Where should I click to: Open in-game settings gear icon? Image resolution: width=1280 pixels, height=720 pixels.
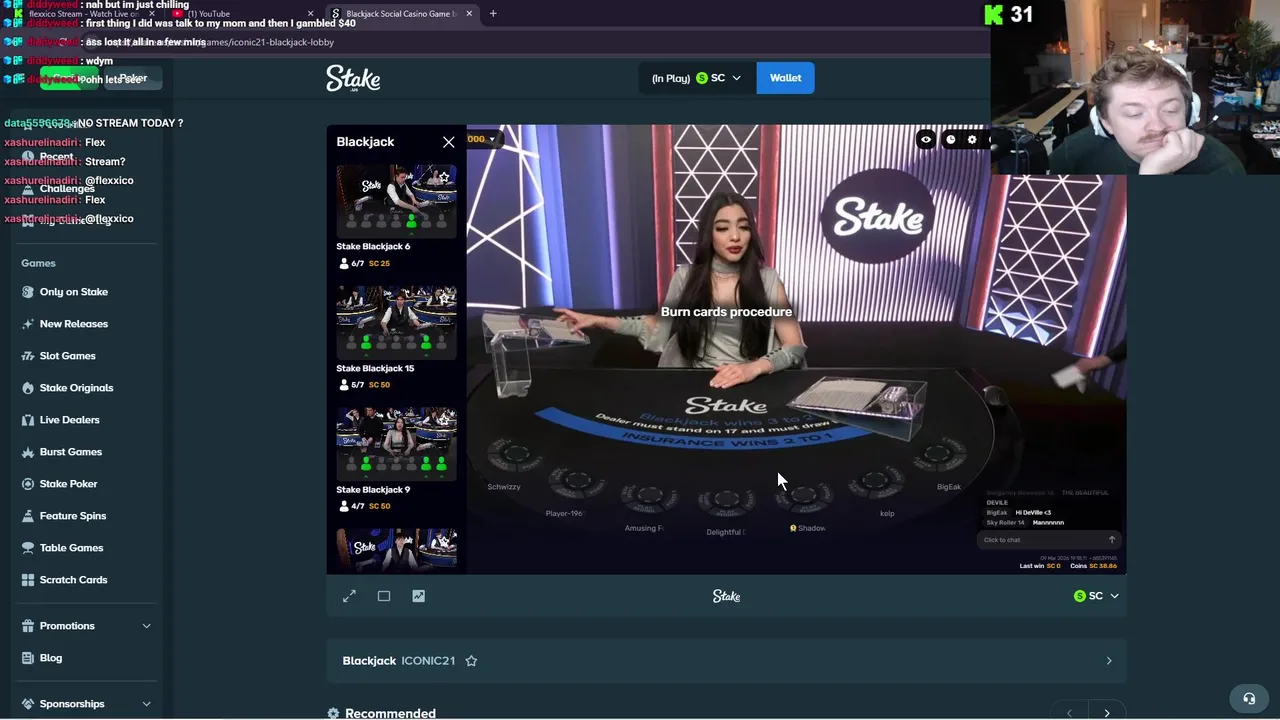[972, 140]
